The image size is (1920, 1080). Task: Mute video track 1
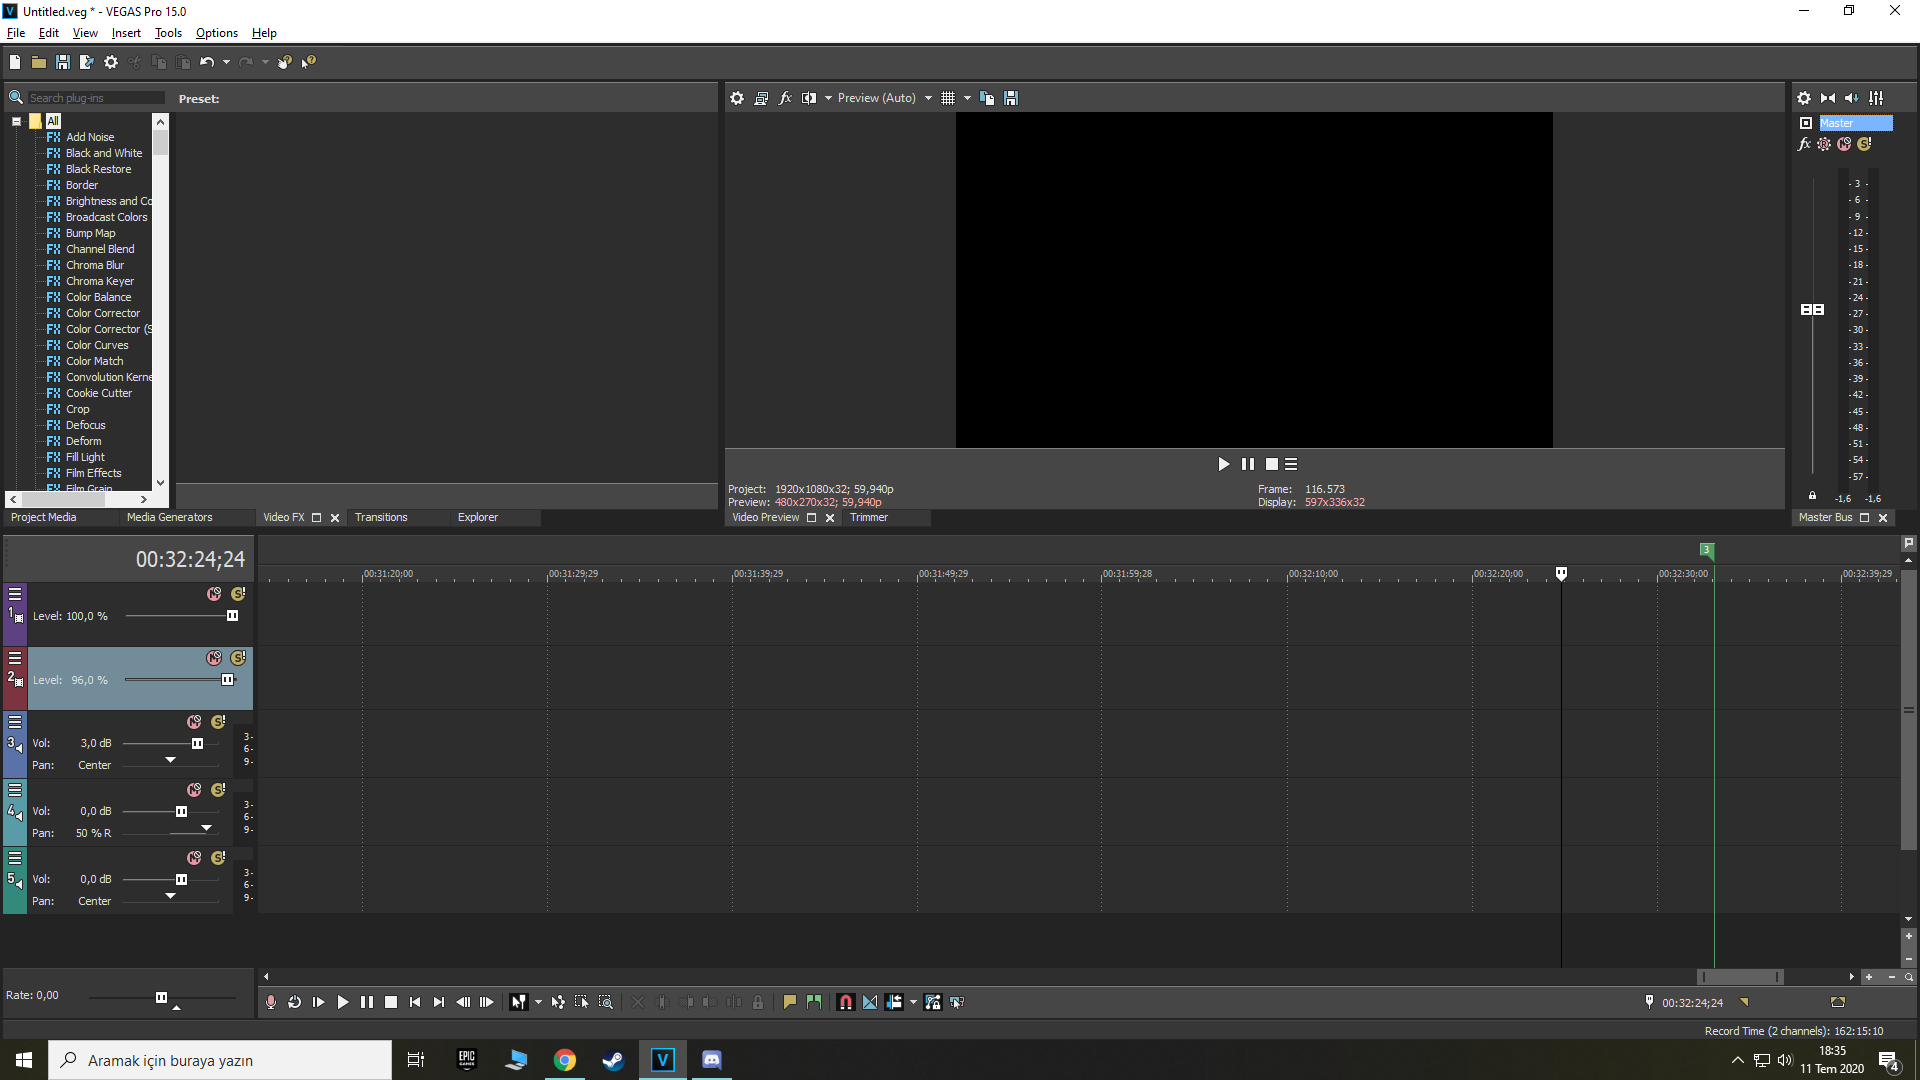click(x=214, y=594)
